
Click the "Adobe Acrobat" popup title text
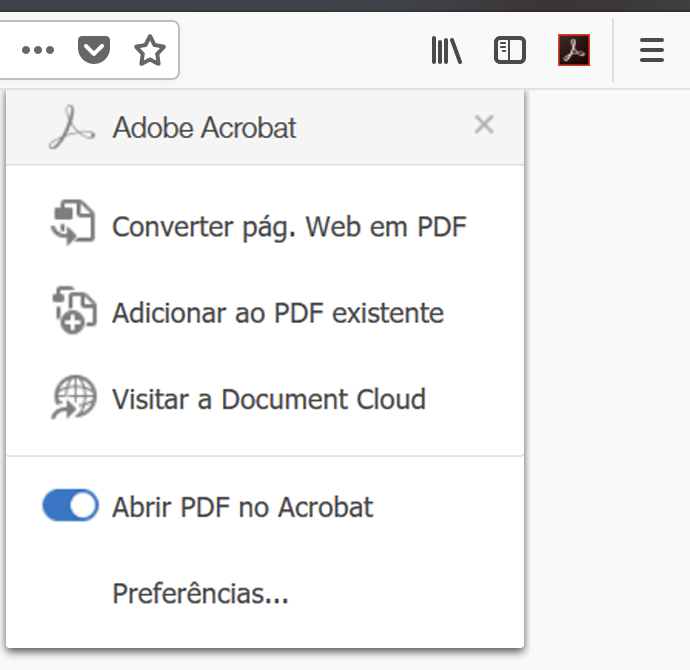204,128
